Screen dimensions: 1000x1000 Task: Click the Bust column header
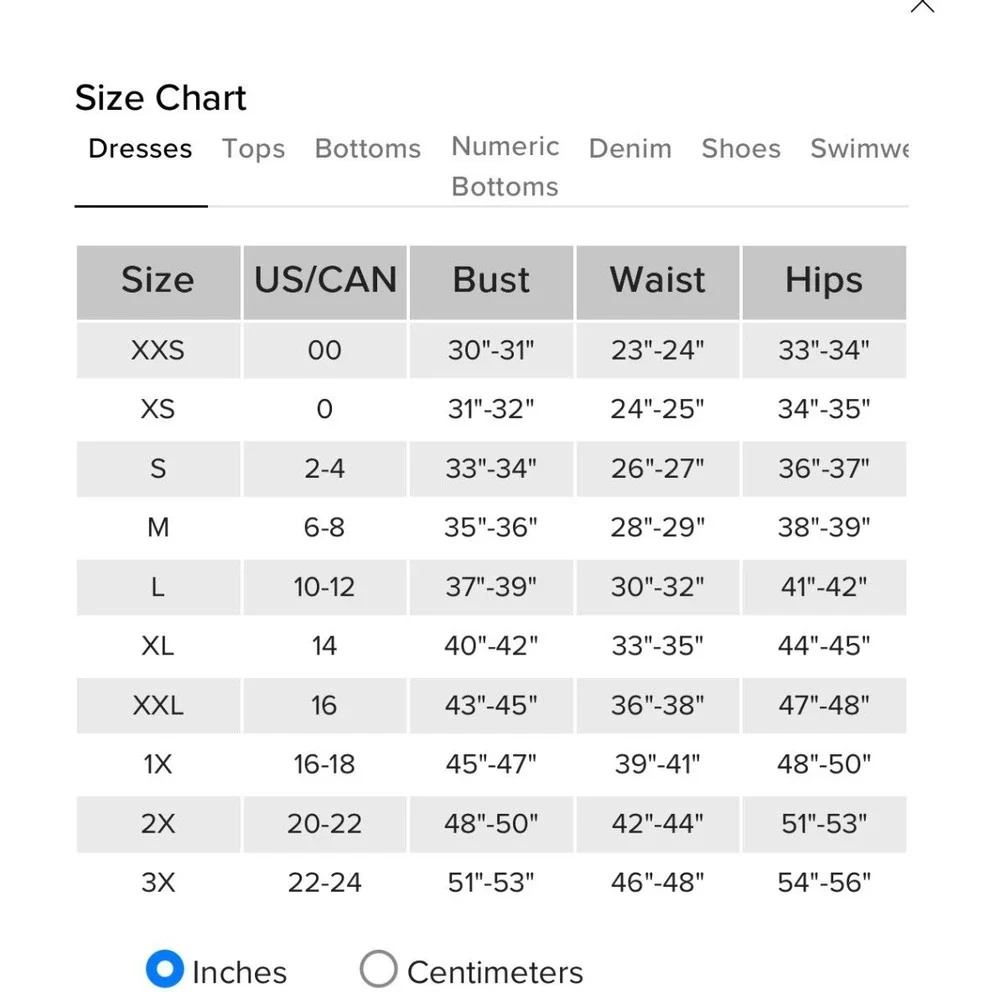pyautogui.click(x=491, y=281)
